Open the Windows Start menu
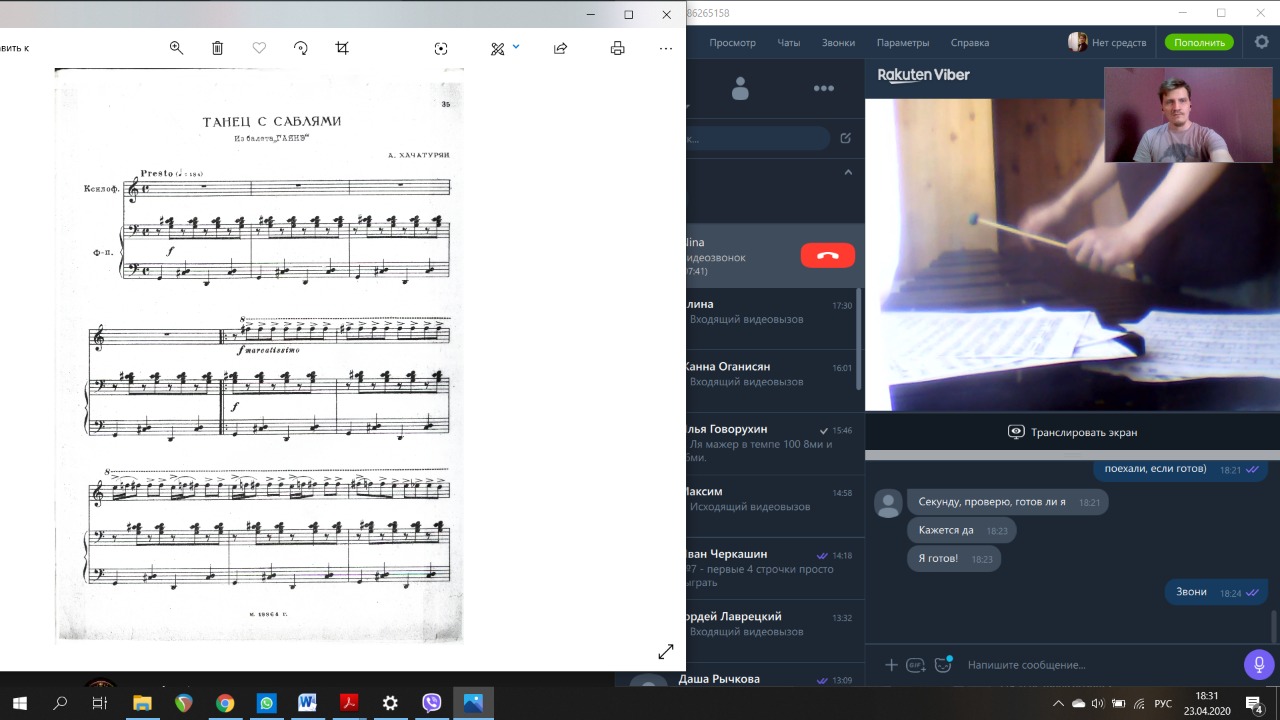 [19, 703]
